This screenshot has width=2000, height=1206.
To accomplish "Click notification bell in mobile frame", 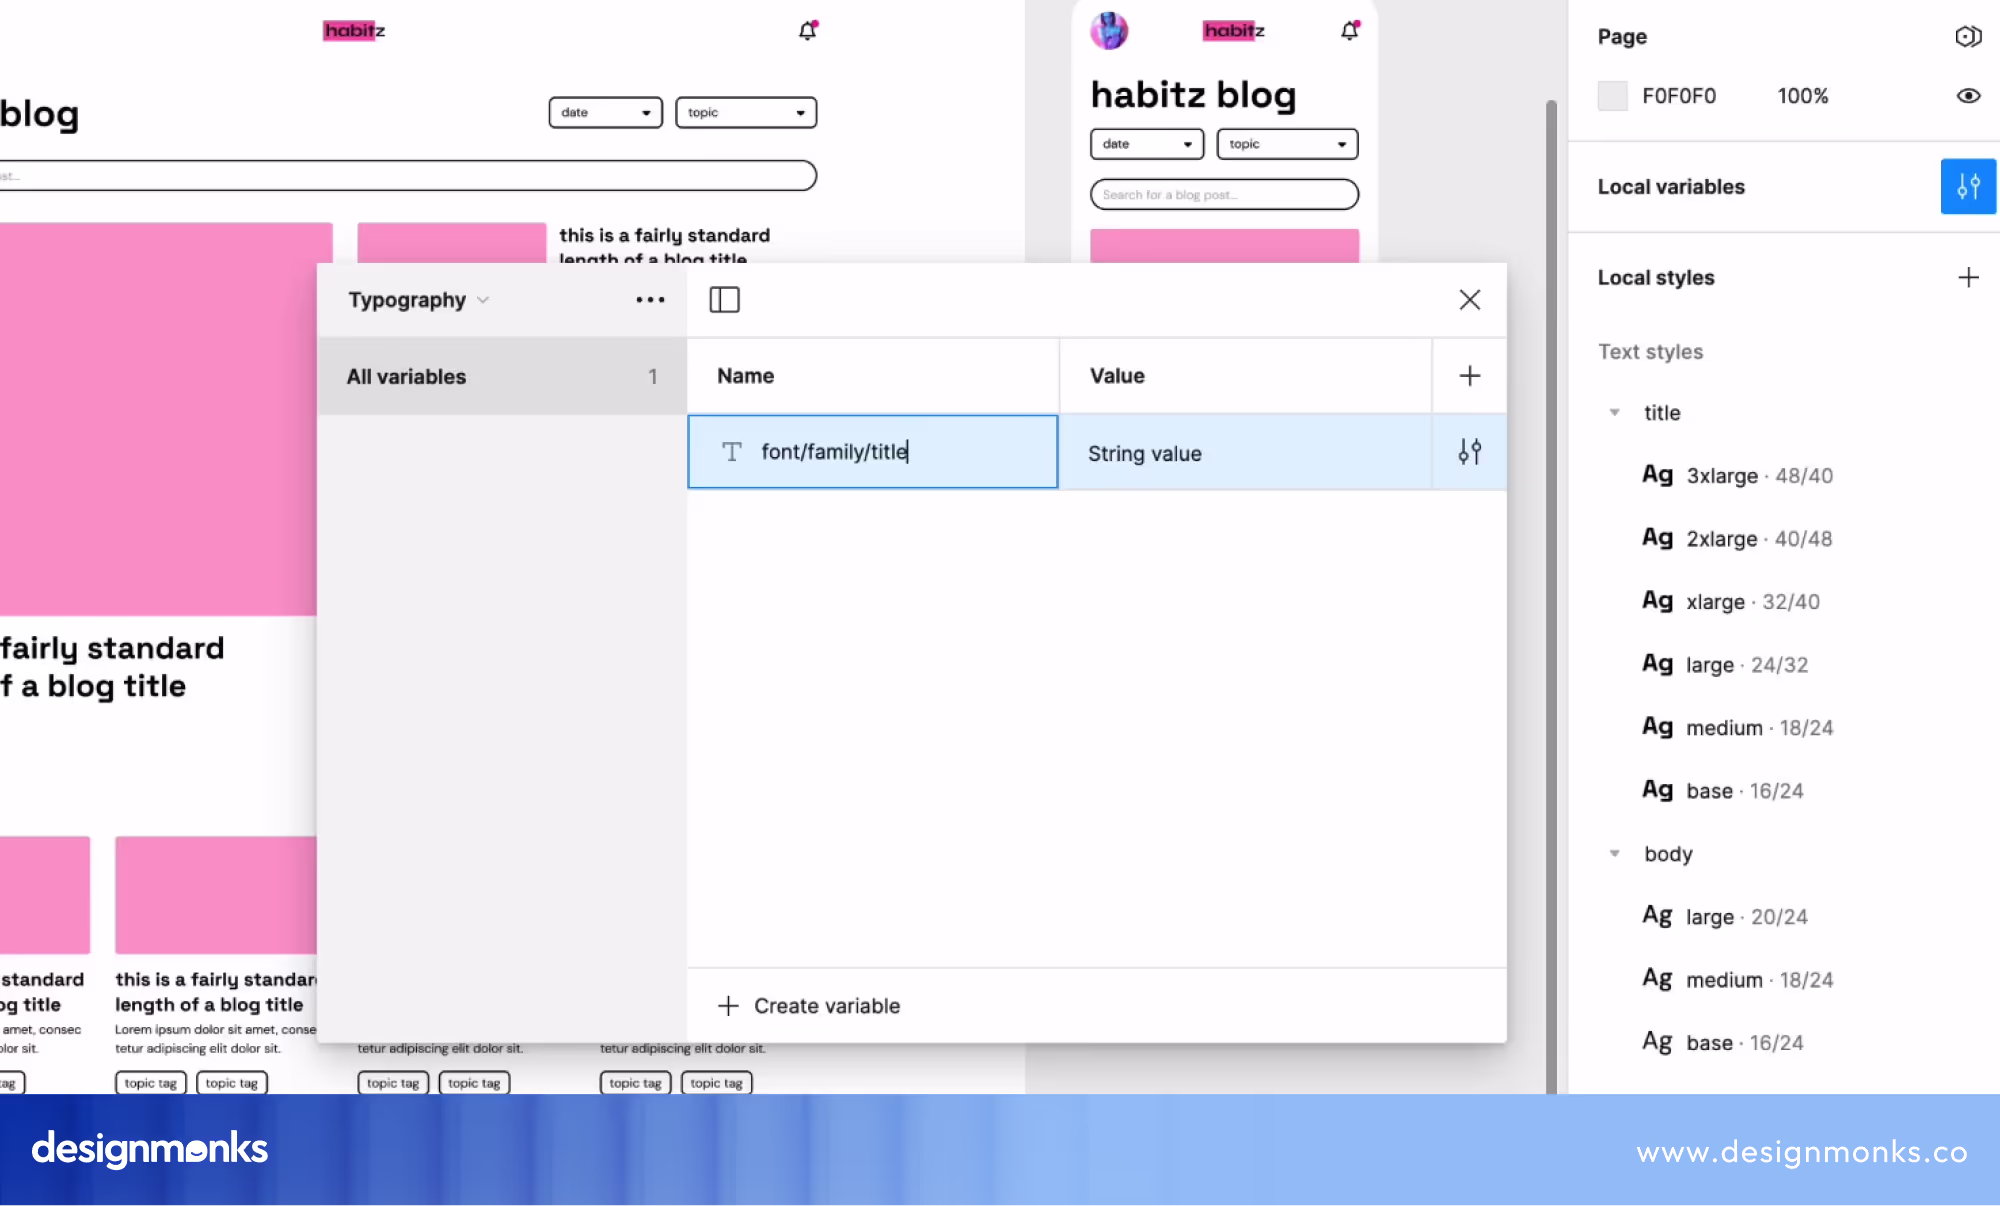I will point(1350,30).
